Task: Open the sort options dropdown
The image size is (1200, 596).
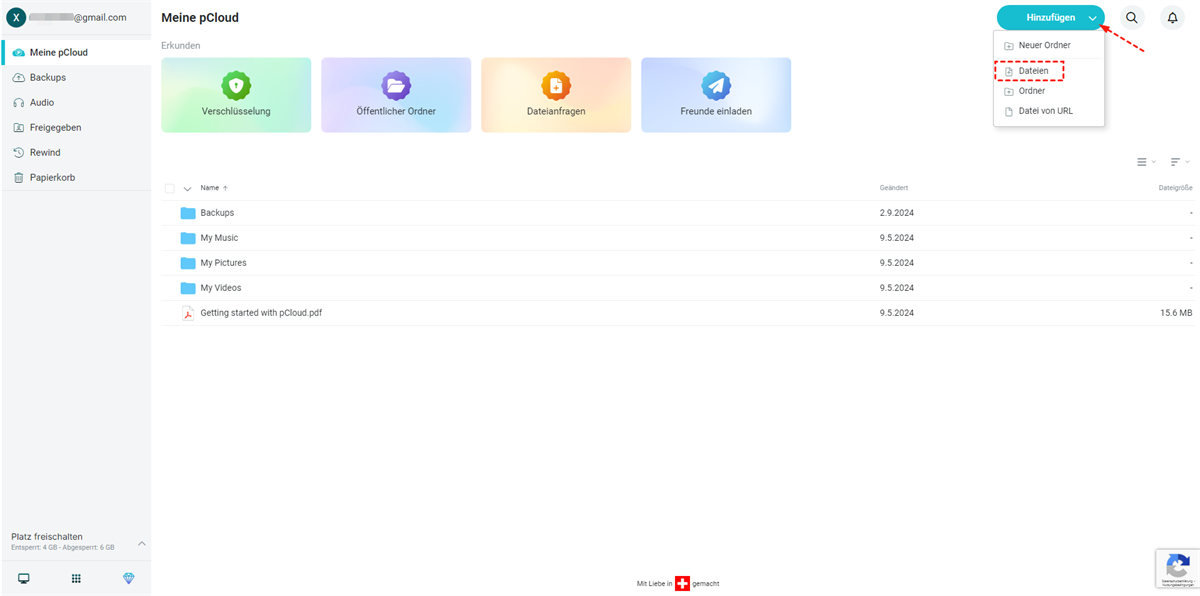Action: (1180, 162)
